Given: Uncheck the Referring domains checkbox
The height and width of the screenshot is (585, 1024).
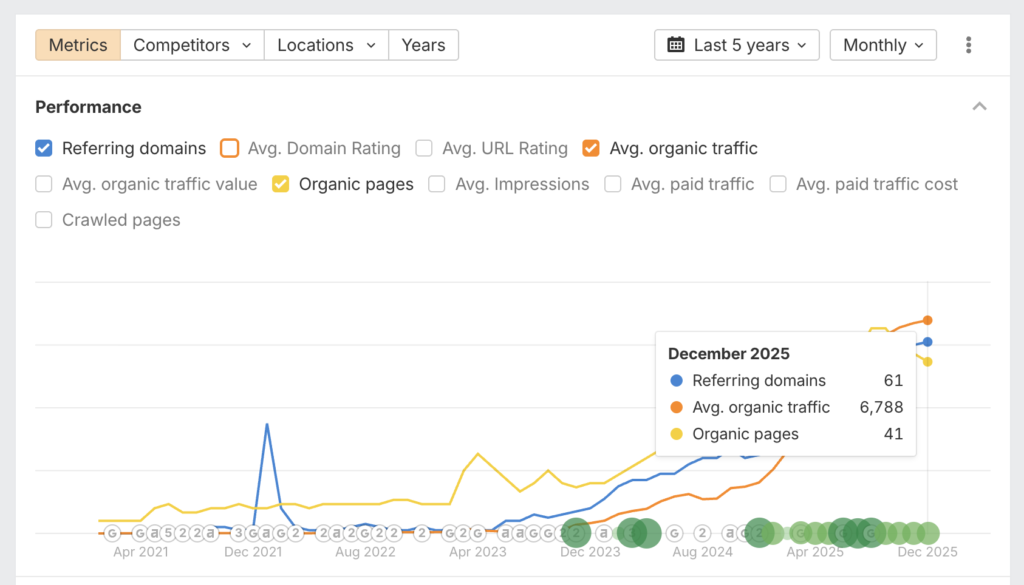Looking at the screenshot, I should pyautogui.click(x=44, y=148).
